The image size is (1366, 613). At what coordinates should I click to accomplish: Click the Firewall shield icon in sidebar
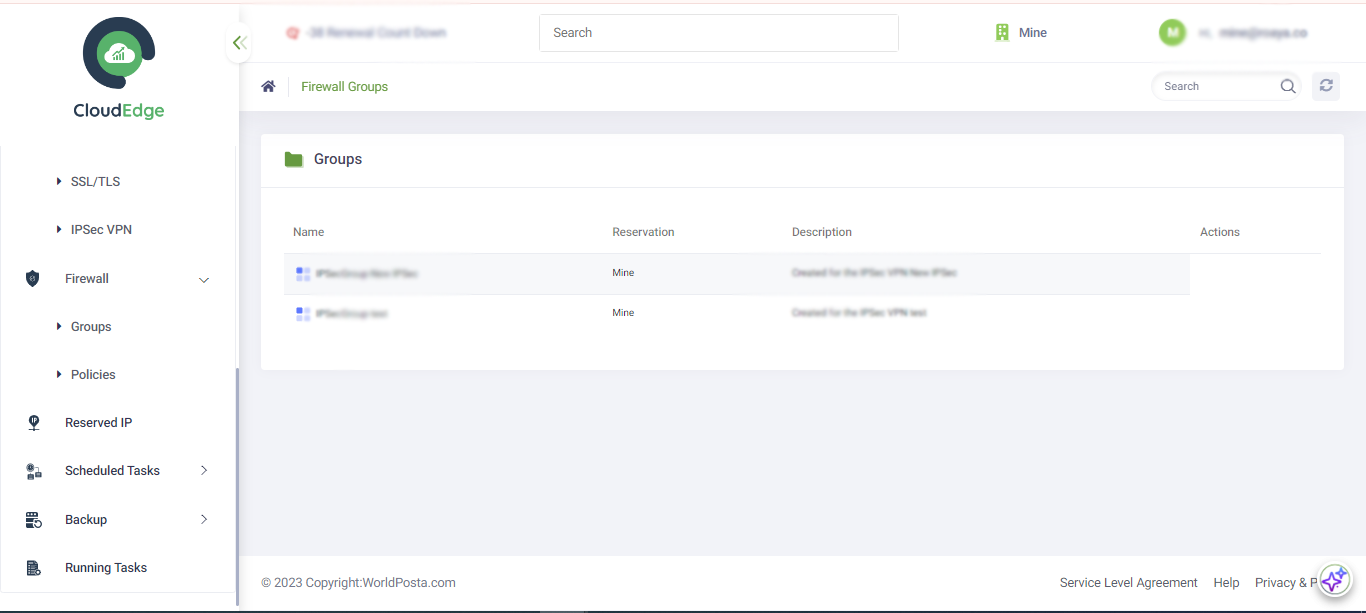click(x=33, y=278)
